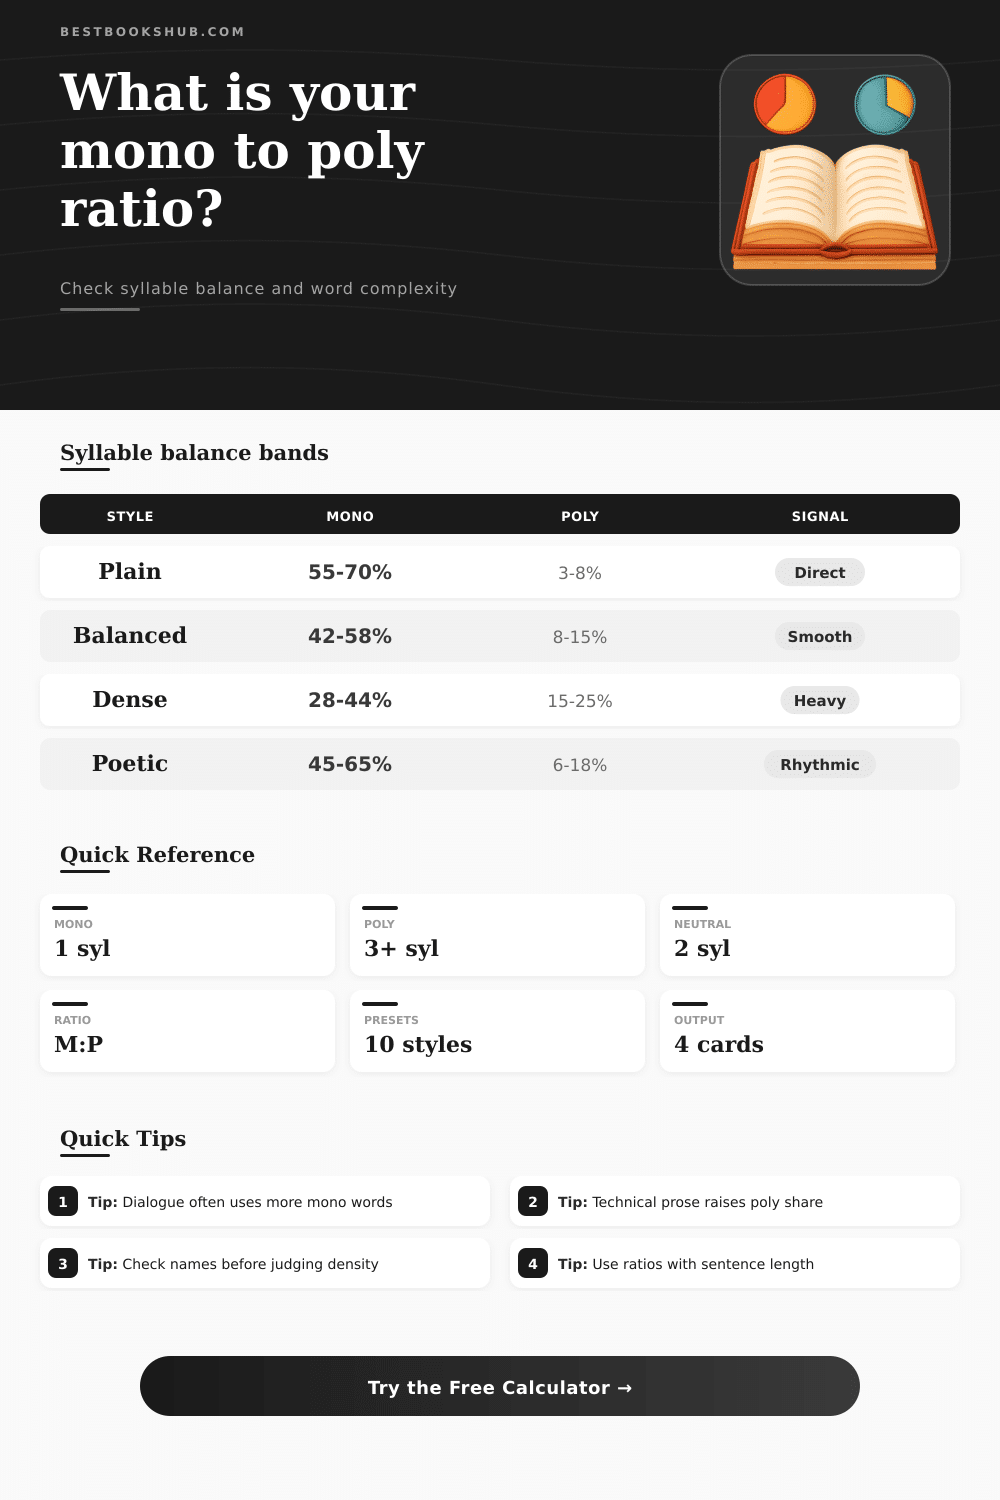Open the PRESETS 10 styles card
Screen dimensions: 1000x1500
tap(497, 1031)
